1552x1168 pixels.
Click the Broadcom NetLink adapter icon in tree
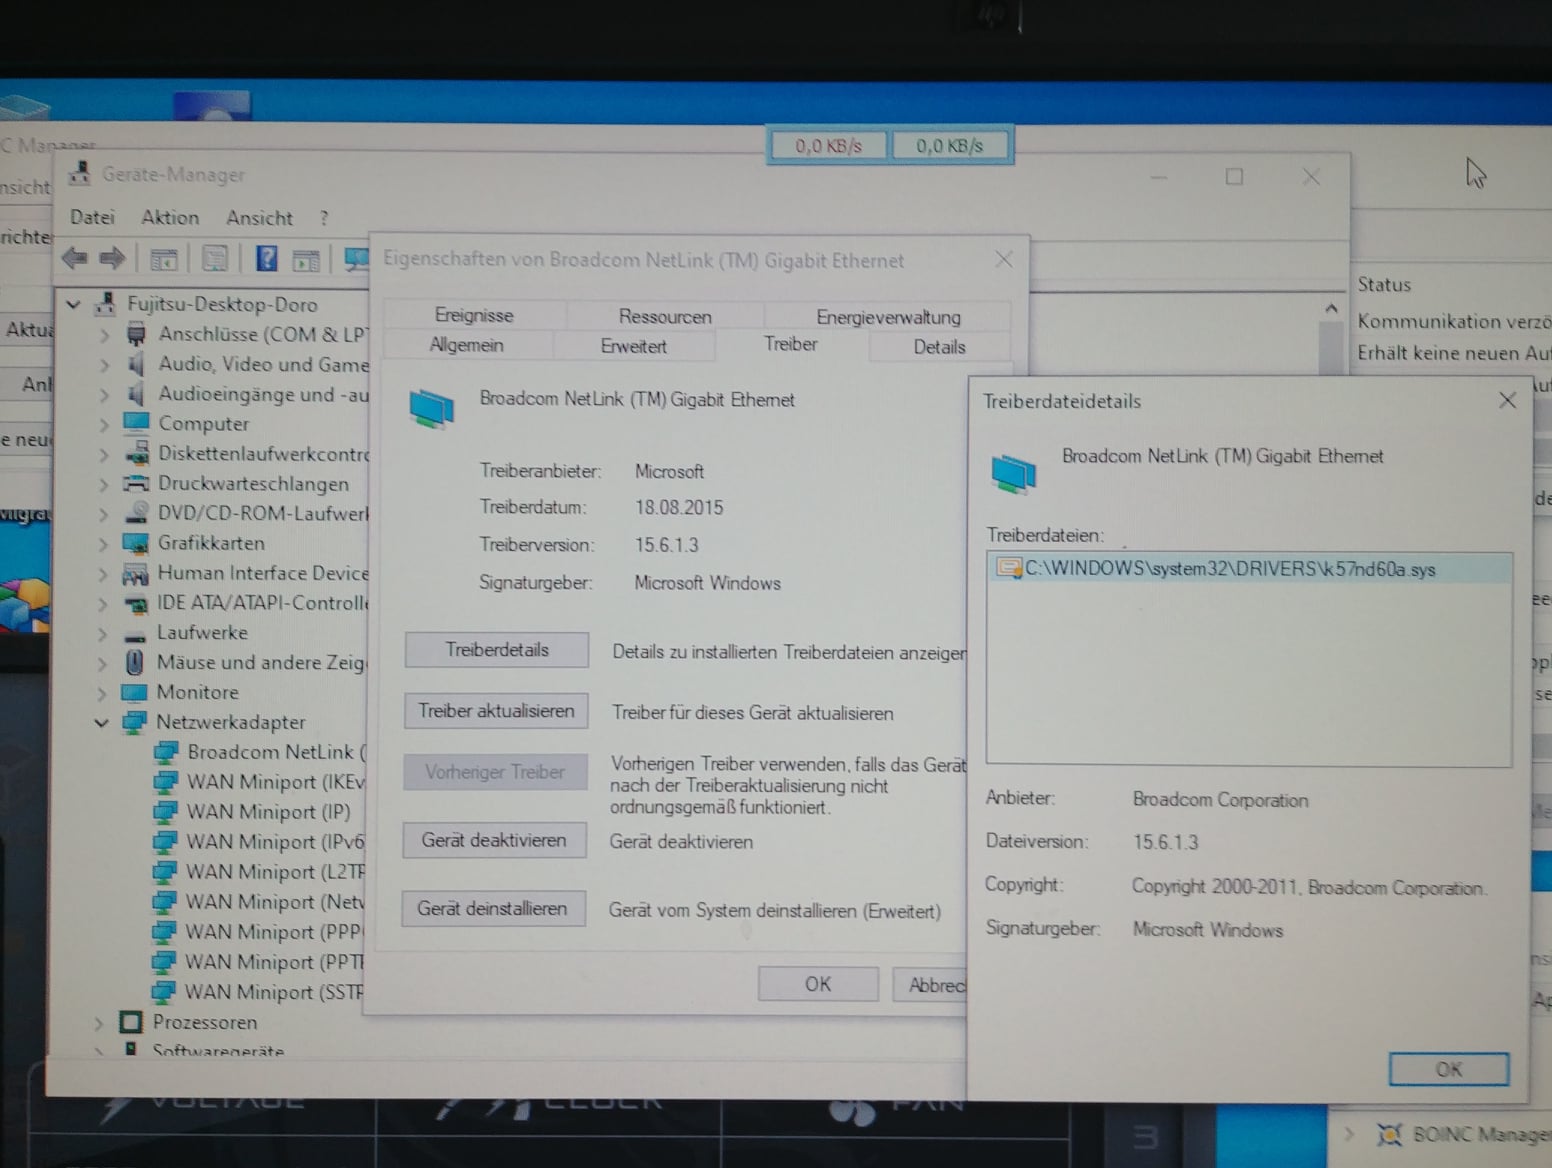[166, 752]
